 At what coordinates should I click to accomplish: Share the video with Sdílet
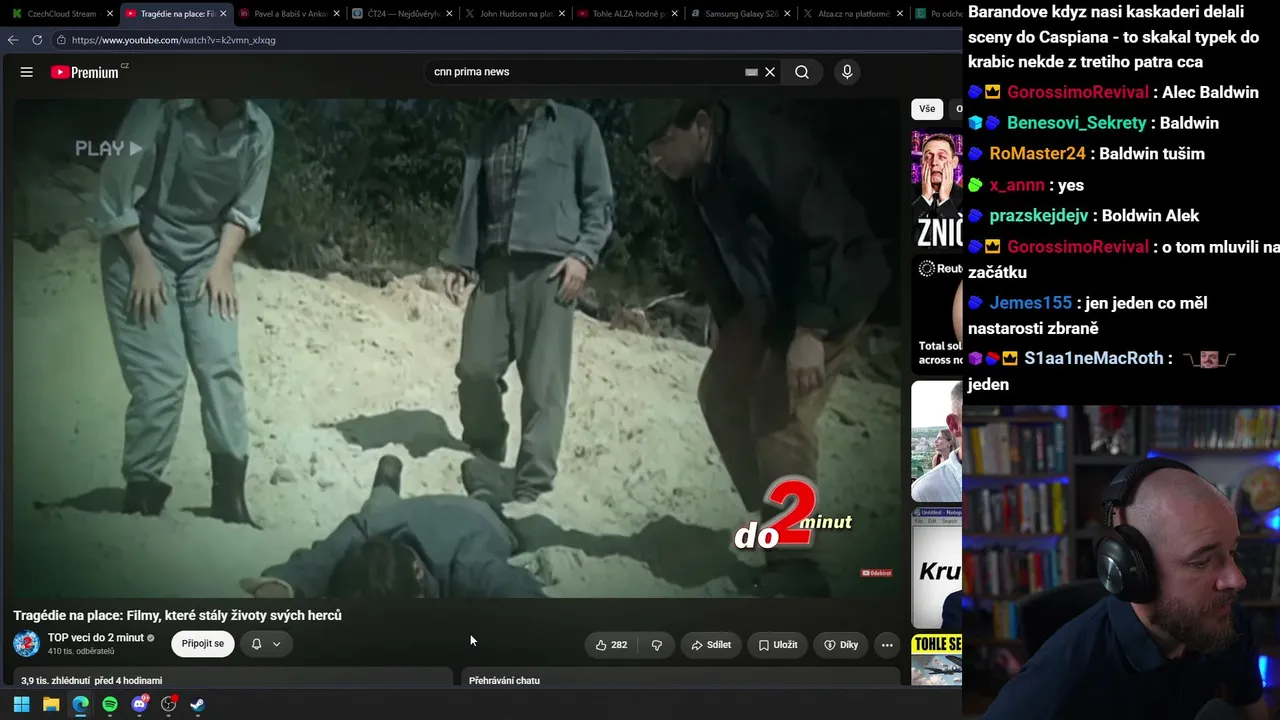tap(711, 645)
